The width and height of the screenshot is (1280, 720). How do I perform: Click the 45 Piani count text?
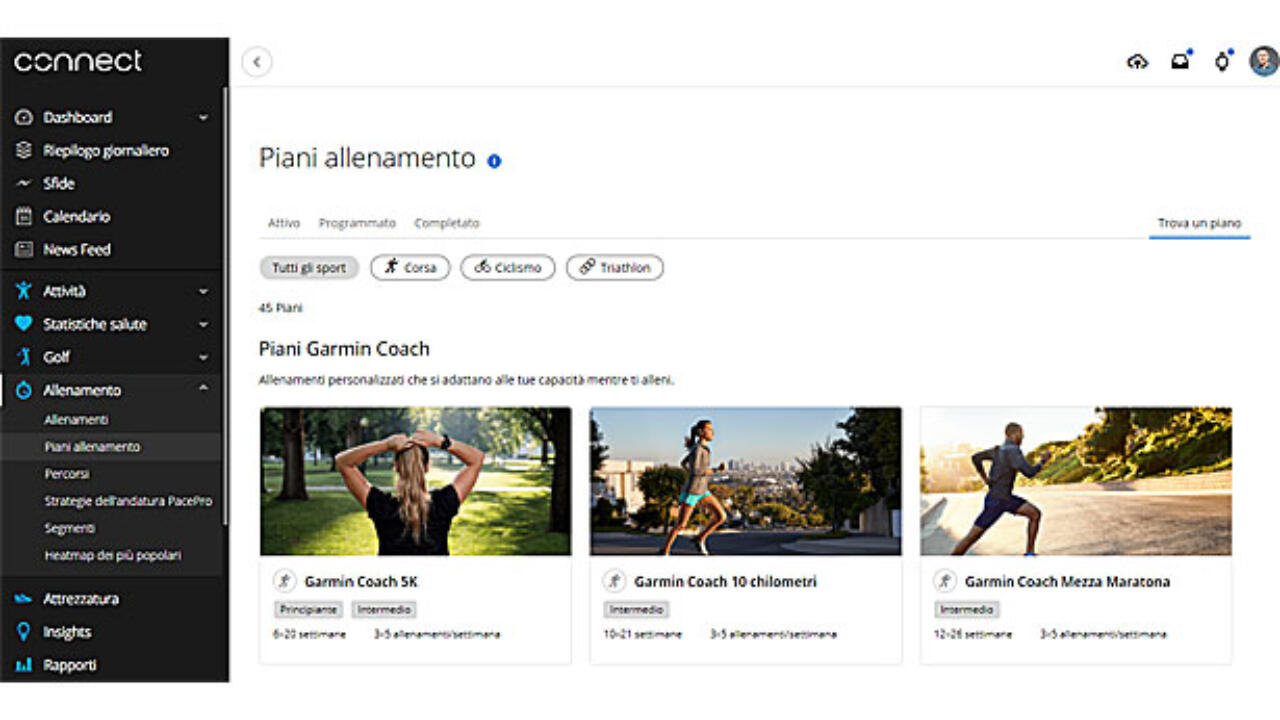[x=281, y=308]
